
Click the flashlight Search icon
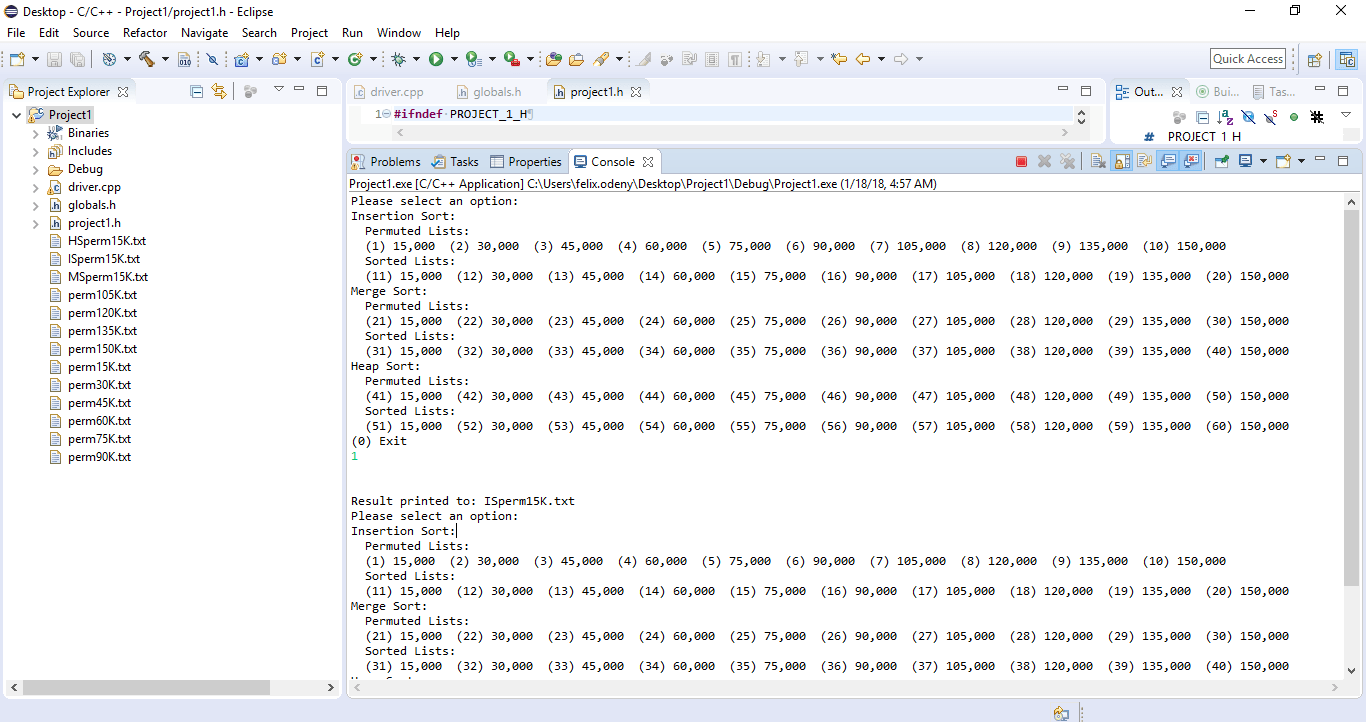click(x=601, y=59)
